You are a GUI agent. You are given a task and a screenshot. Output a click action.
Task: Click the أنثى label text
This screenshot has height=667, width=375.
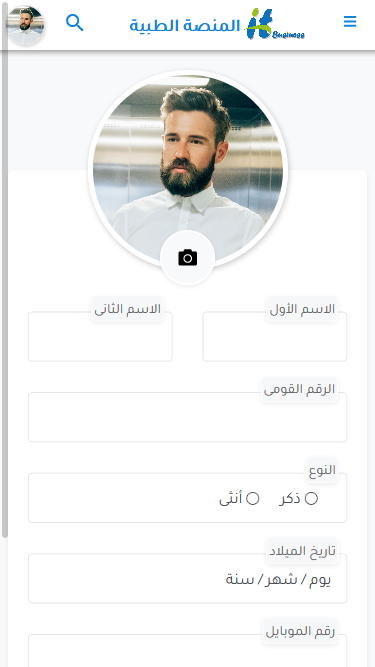pos(230,499)
